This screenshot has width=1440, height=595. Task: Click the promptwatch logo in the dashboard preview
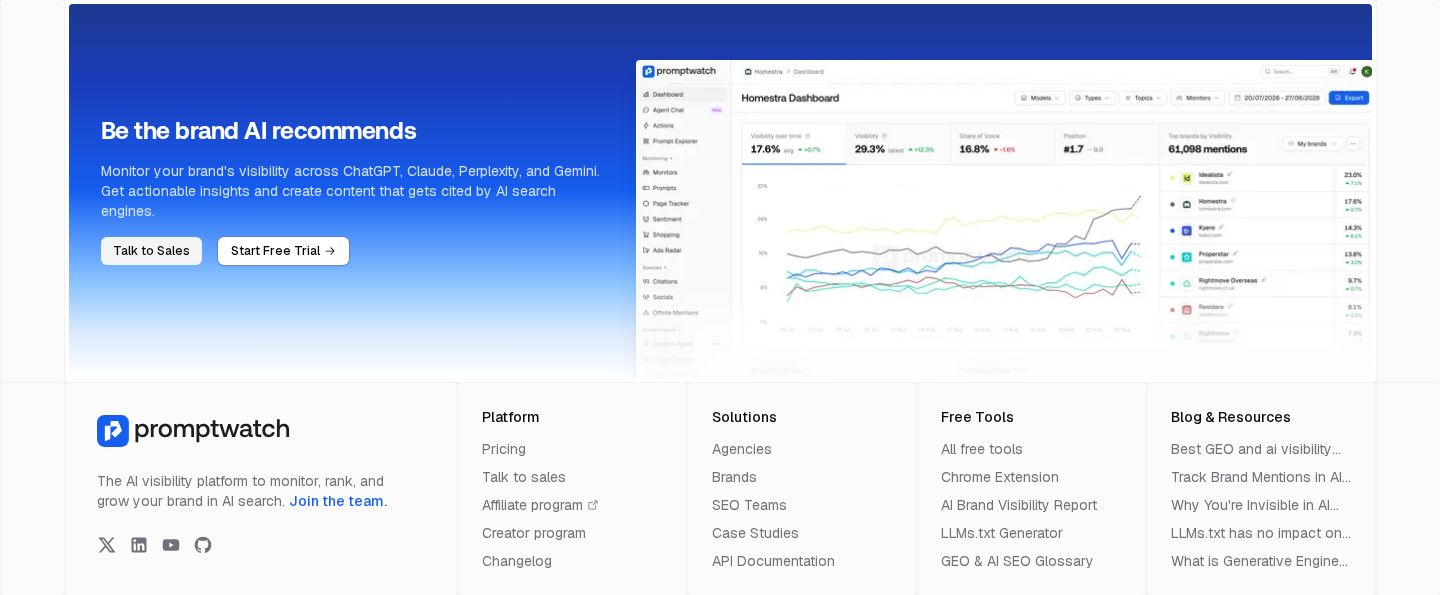pyautogui.click(x=679, y=72)
